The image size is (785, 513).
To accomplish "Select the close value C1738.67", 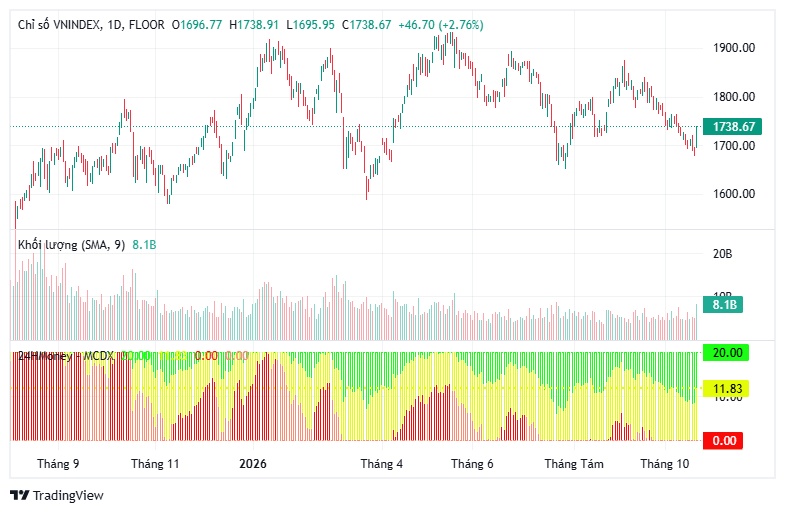I will pos(366,25).
